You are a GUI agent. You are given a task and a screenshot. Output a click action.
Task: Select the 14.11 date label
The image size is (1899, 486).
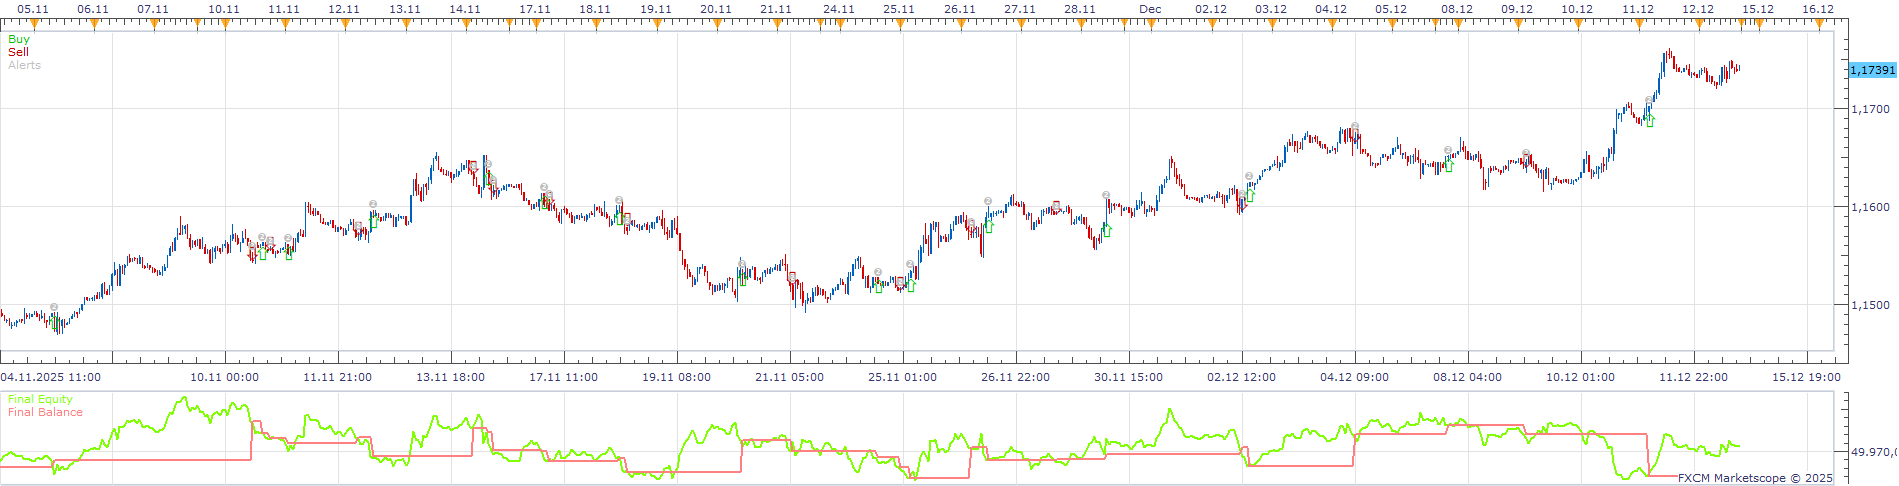pyautogui.click(x=465, y=9)
